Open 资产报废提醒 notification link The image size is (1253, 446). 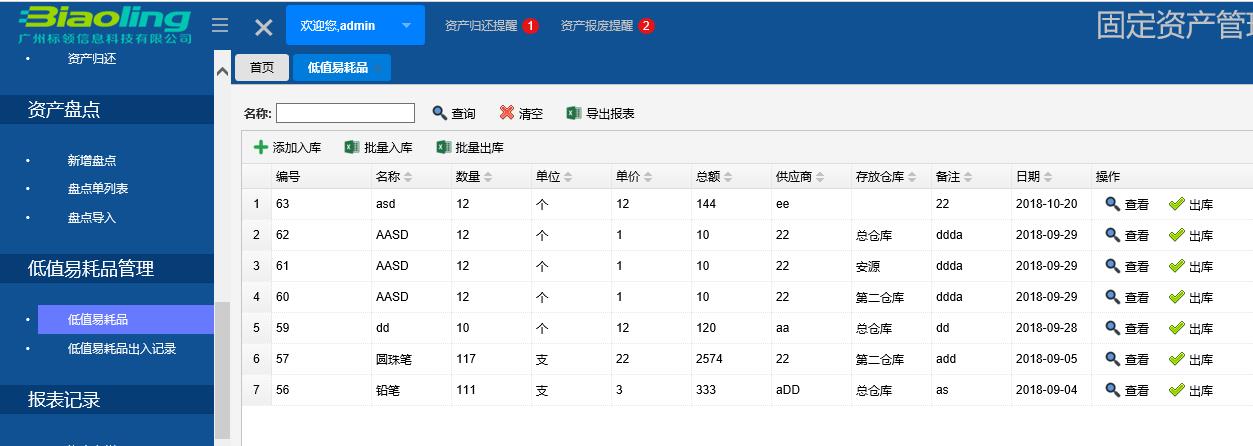pos(597,26)
